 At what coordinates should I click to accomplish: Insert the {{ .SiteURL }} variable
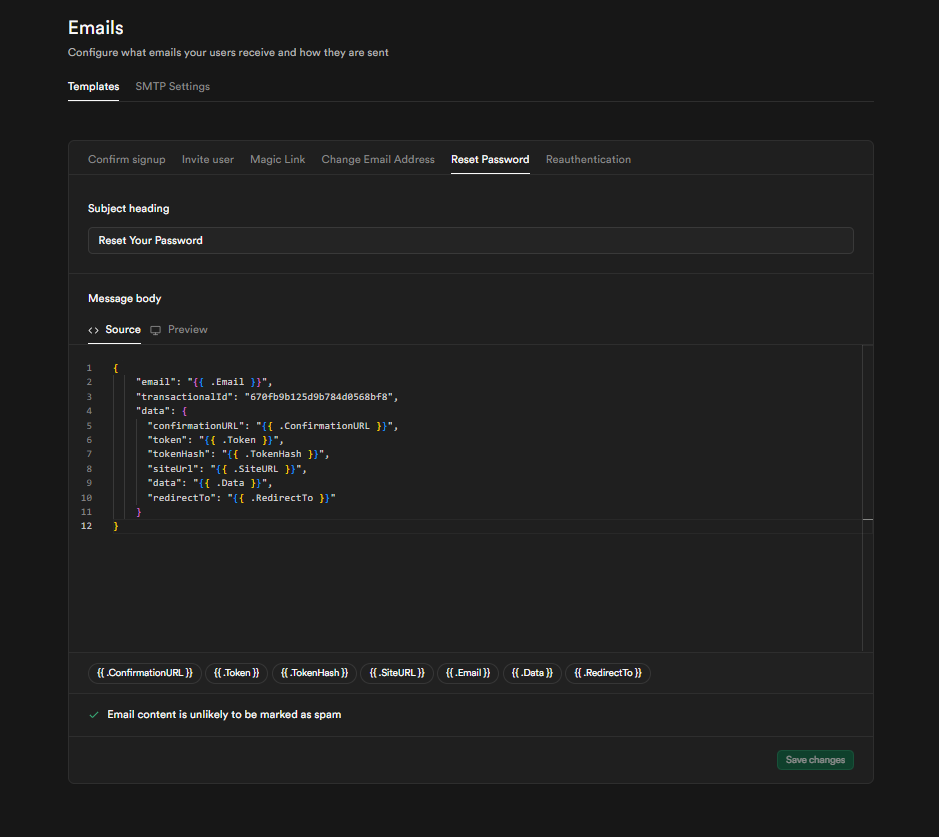point(394,672)
